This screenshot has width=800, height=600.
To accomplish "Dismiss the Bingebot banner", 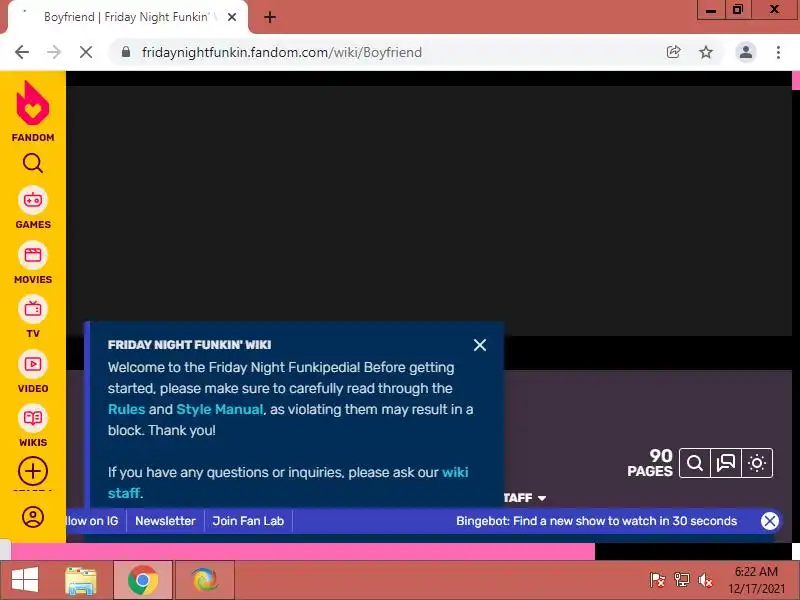I will [769, 521].
